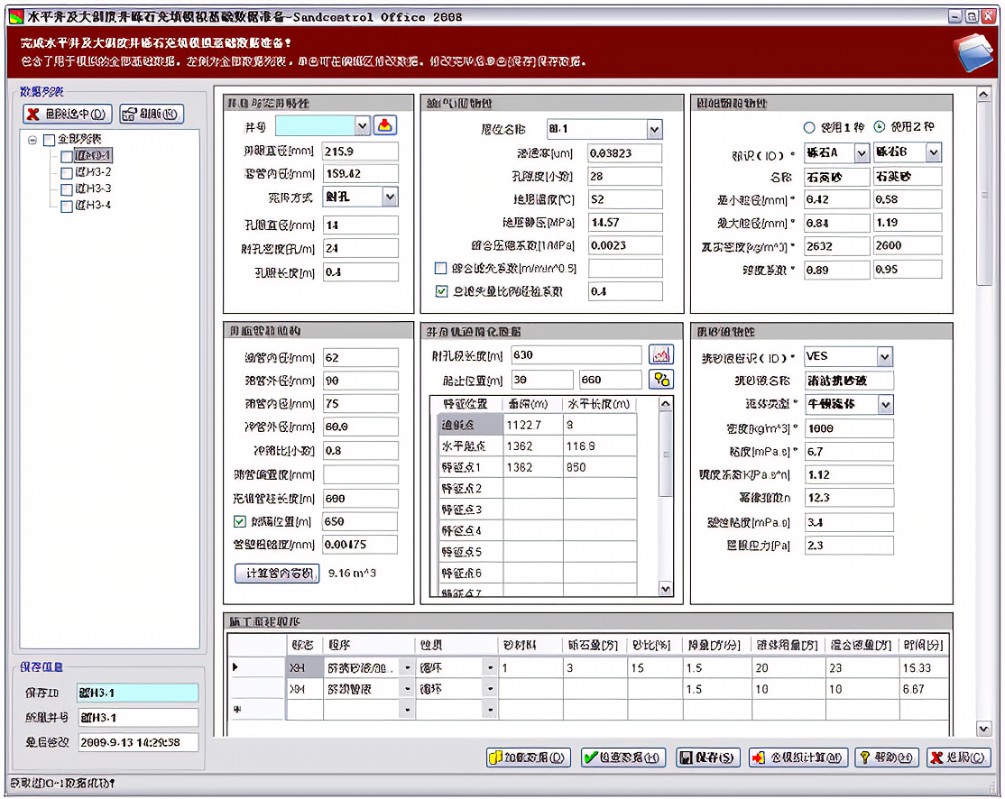The height and width of the screenshot is (799, 1005).
Task: Open the well number dropdown with the cyan field
Action: point(362,126)
